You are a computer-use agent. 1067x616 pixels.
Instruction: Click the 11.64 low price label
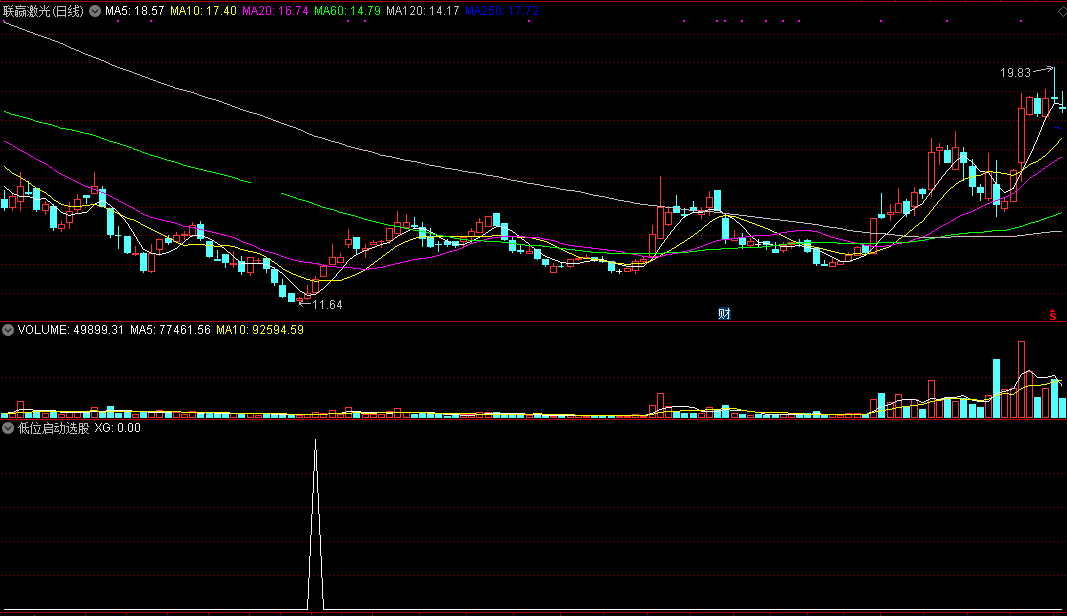pyautogui.click(x=327, y=305)
